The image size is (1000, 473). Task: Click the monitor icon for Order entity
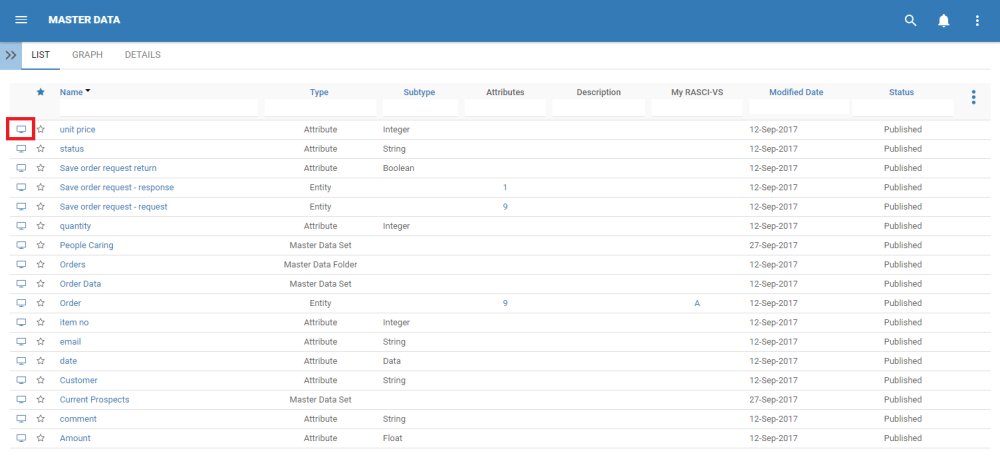(x=21, y=303)
